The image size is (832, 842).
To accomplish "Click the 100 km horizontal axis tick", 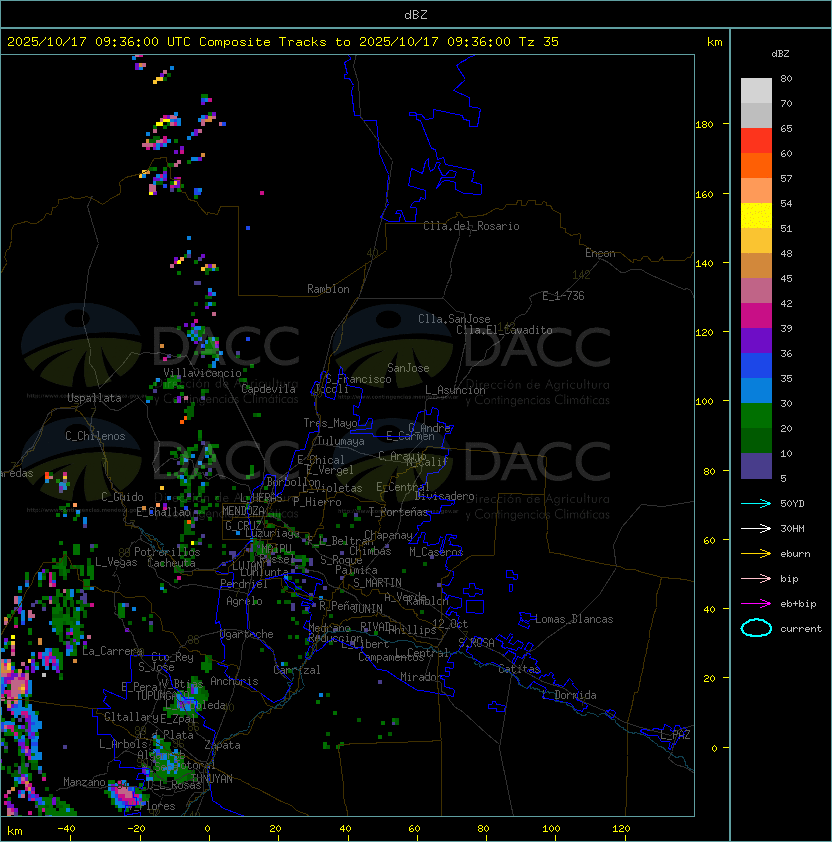I will [x=551, y=829].
